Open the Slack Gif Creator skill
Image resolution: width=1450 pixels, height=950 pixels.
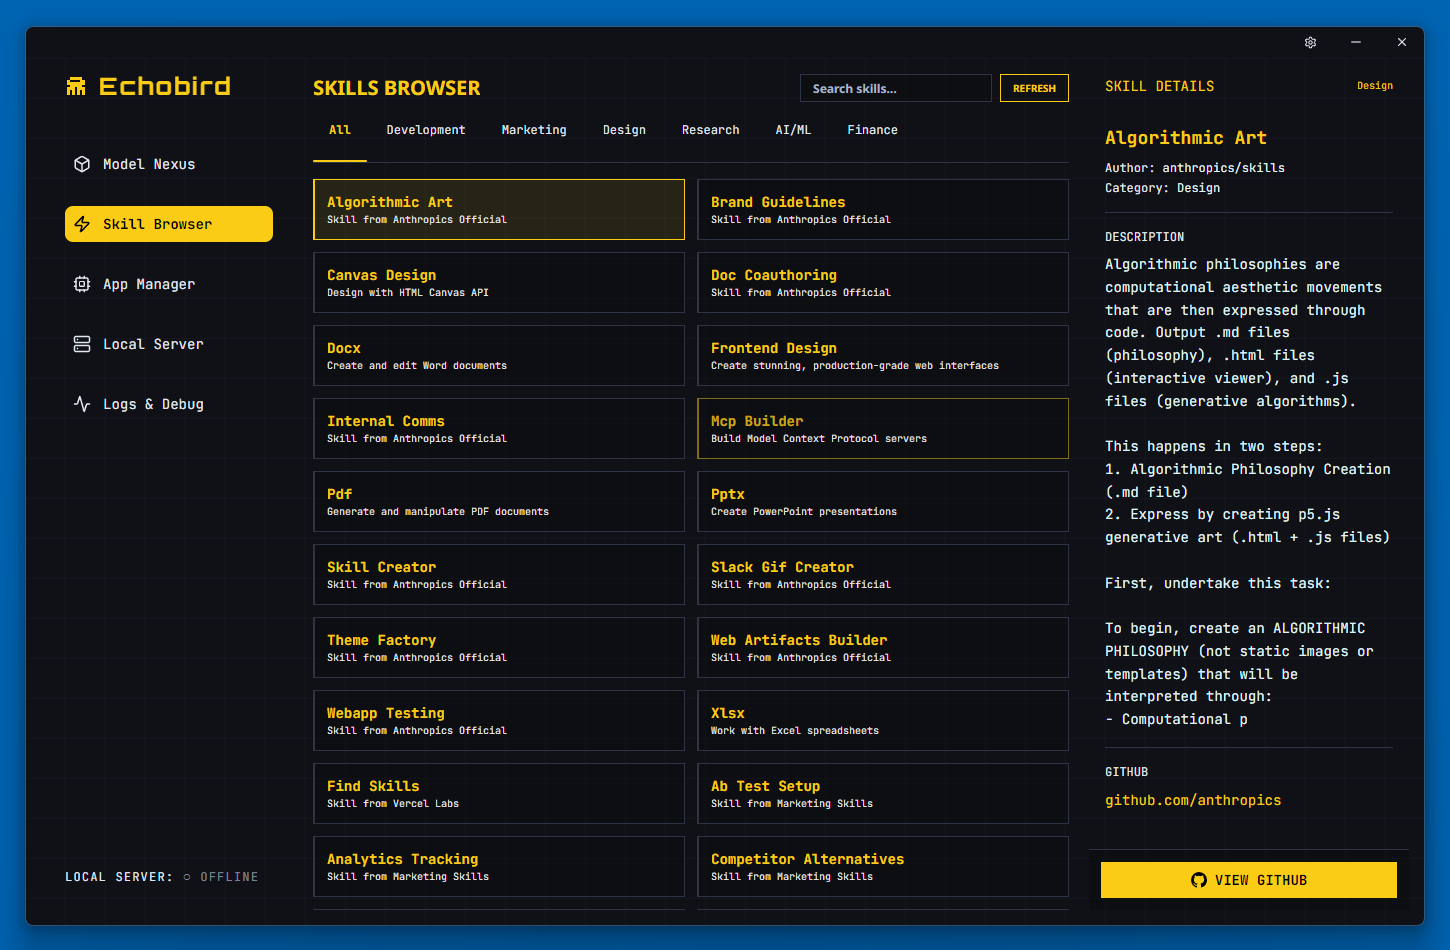pos(882,574)
